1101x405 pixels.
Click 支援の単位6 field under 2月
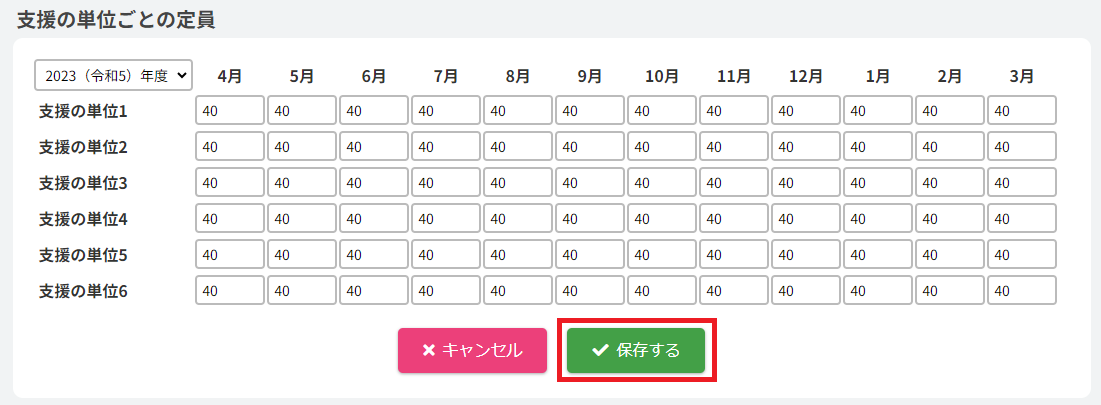tap(950, 291)
